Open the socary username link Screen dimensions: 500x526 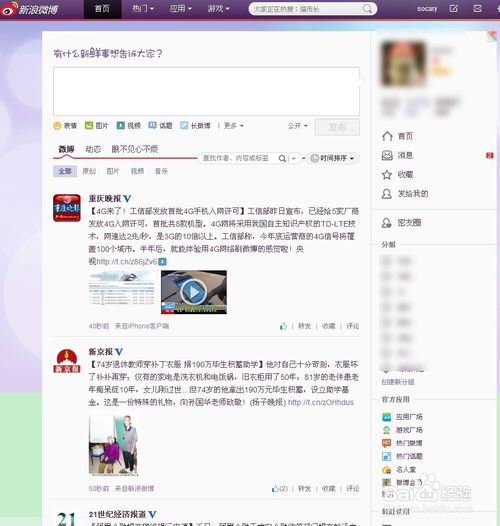(427, 9)
